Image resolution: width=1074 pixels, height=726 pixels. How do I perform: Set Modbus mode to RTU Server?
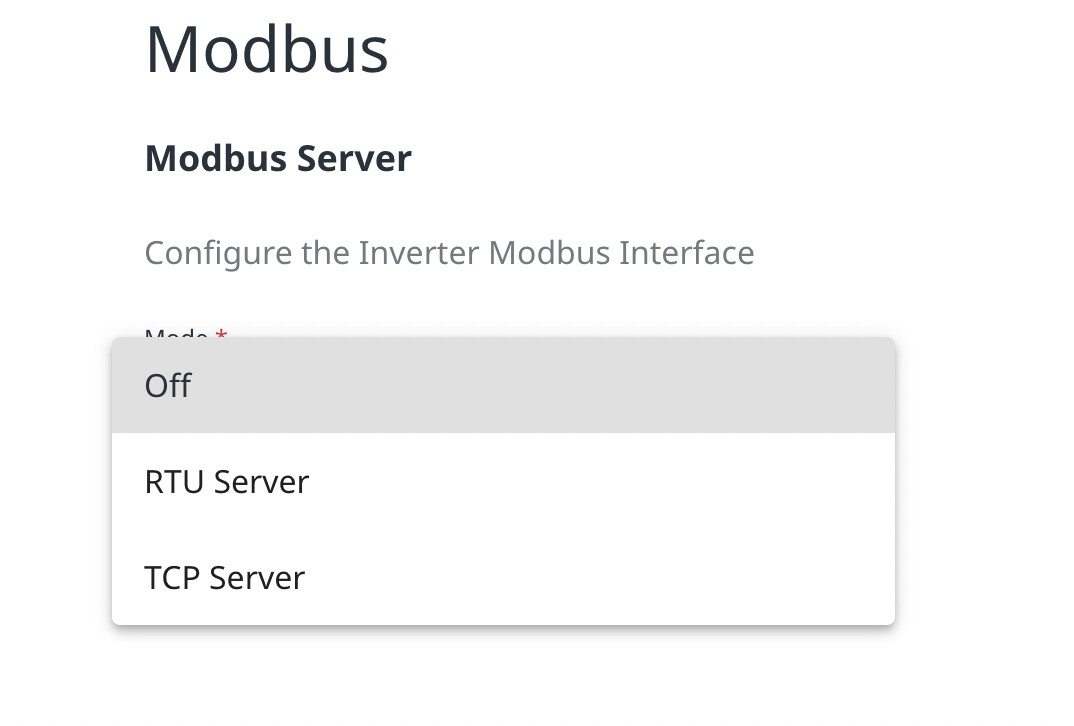[503, 481]
